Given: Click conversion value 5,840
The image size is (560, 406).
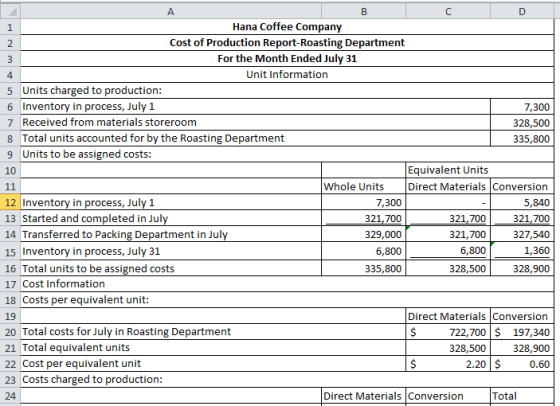Looking at the screenshot, I should [522, 202].
